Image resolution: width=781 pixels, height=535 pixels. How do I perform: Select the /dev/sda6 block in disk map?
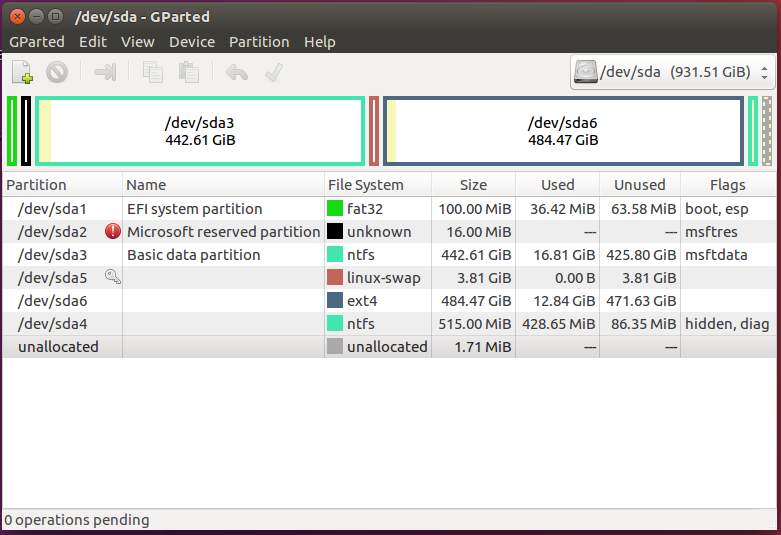point(563,131)
